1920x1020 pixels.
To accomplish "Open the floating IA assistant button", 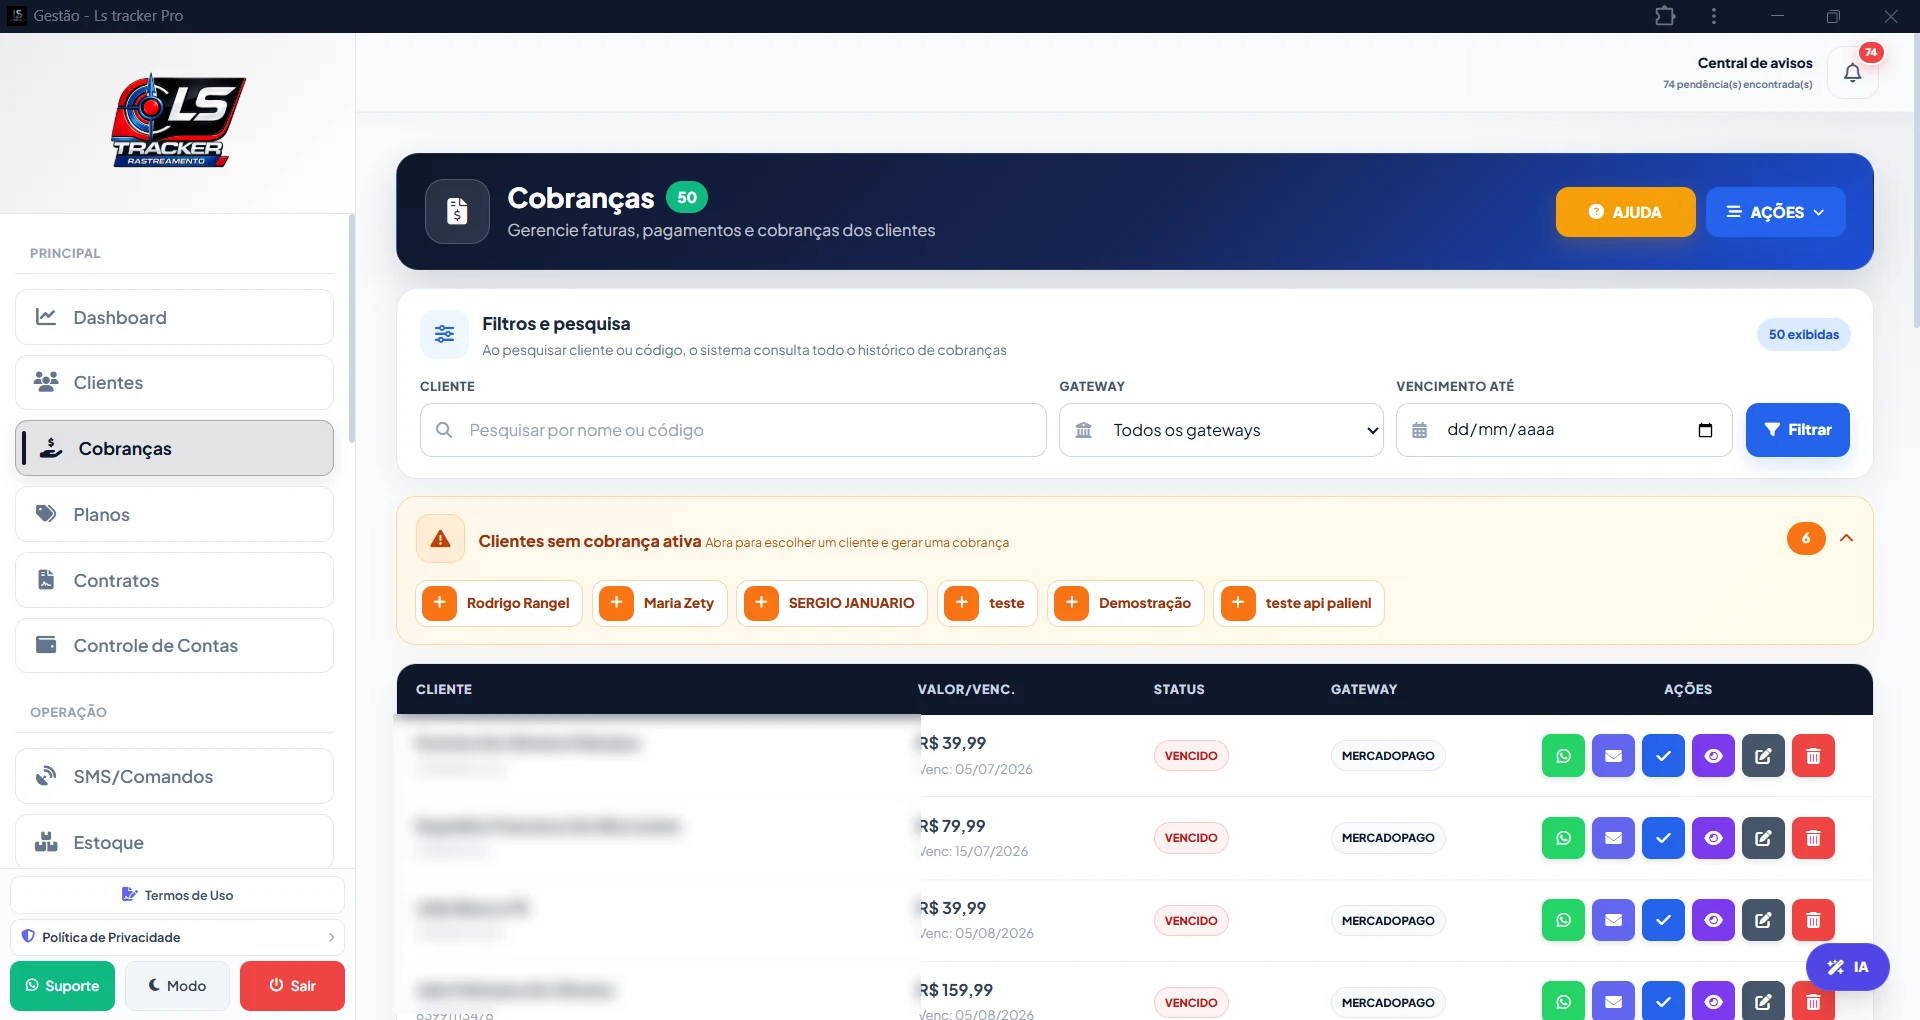I will 1847,967.
